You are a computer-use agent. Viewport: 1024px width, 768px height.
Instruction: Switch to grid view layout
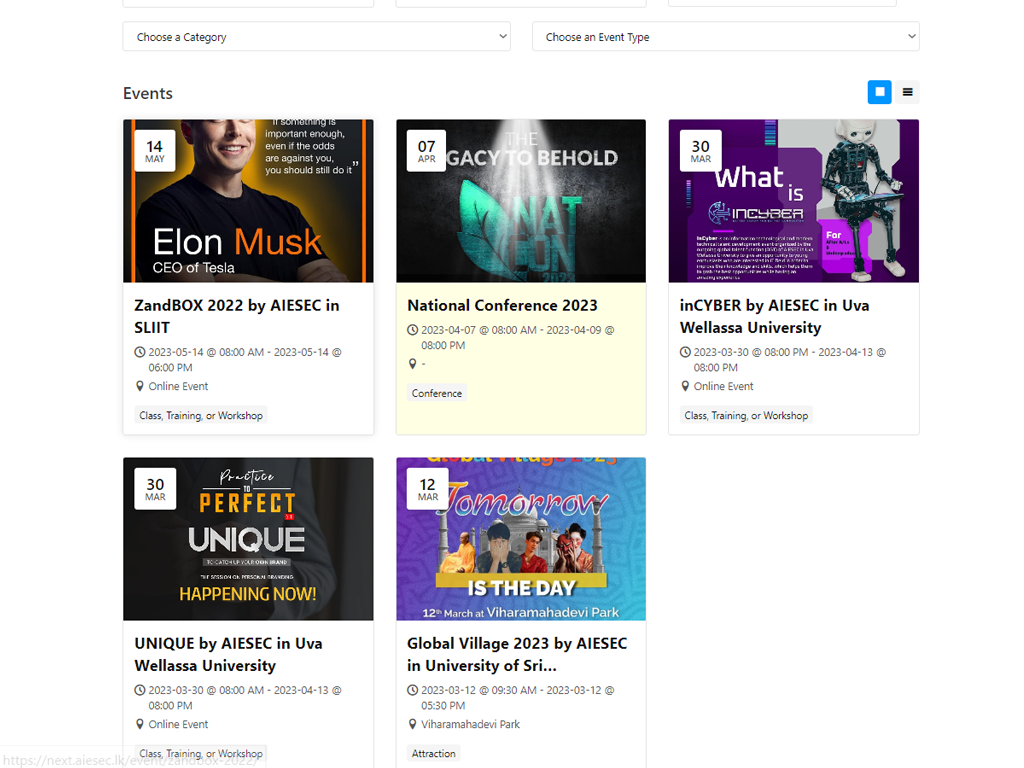click(879, 92)
